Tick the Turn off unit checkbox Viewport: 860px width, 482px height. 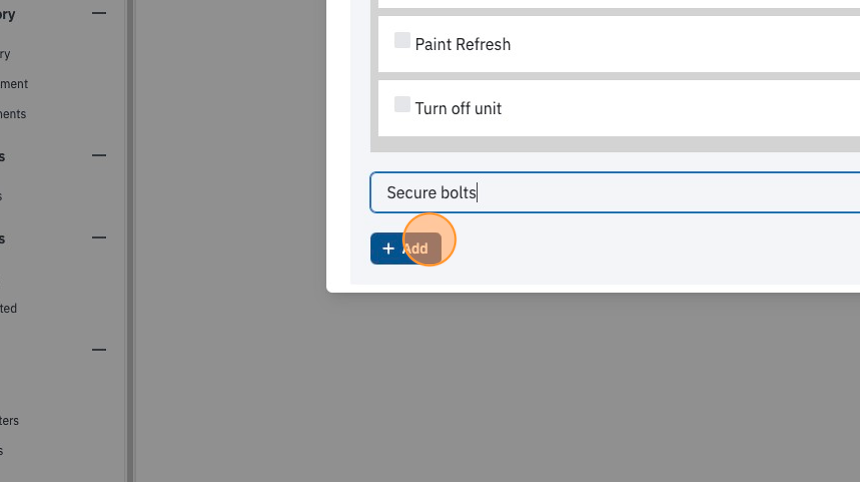click(x=402, y=104)
